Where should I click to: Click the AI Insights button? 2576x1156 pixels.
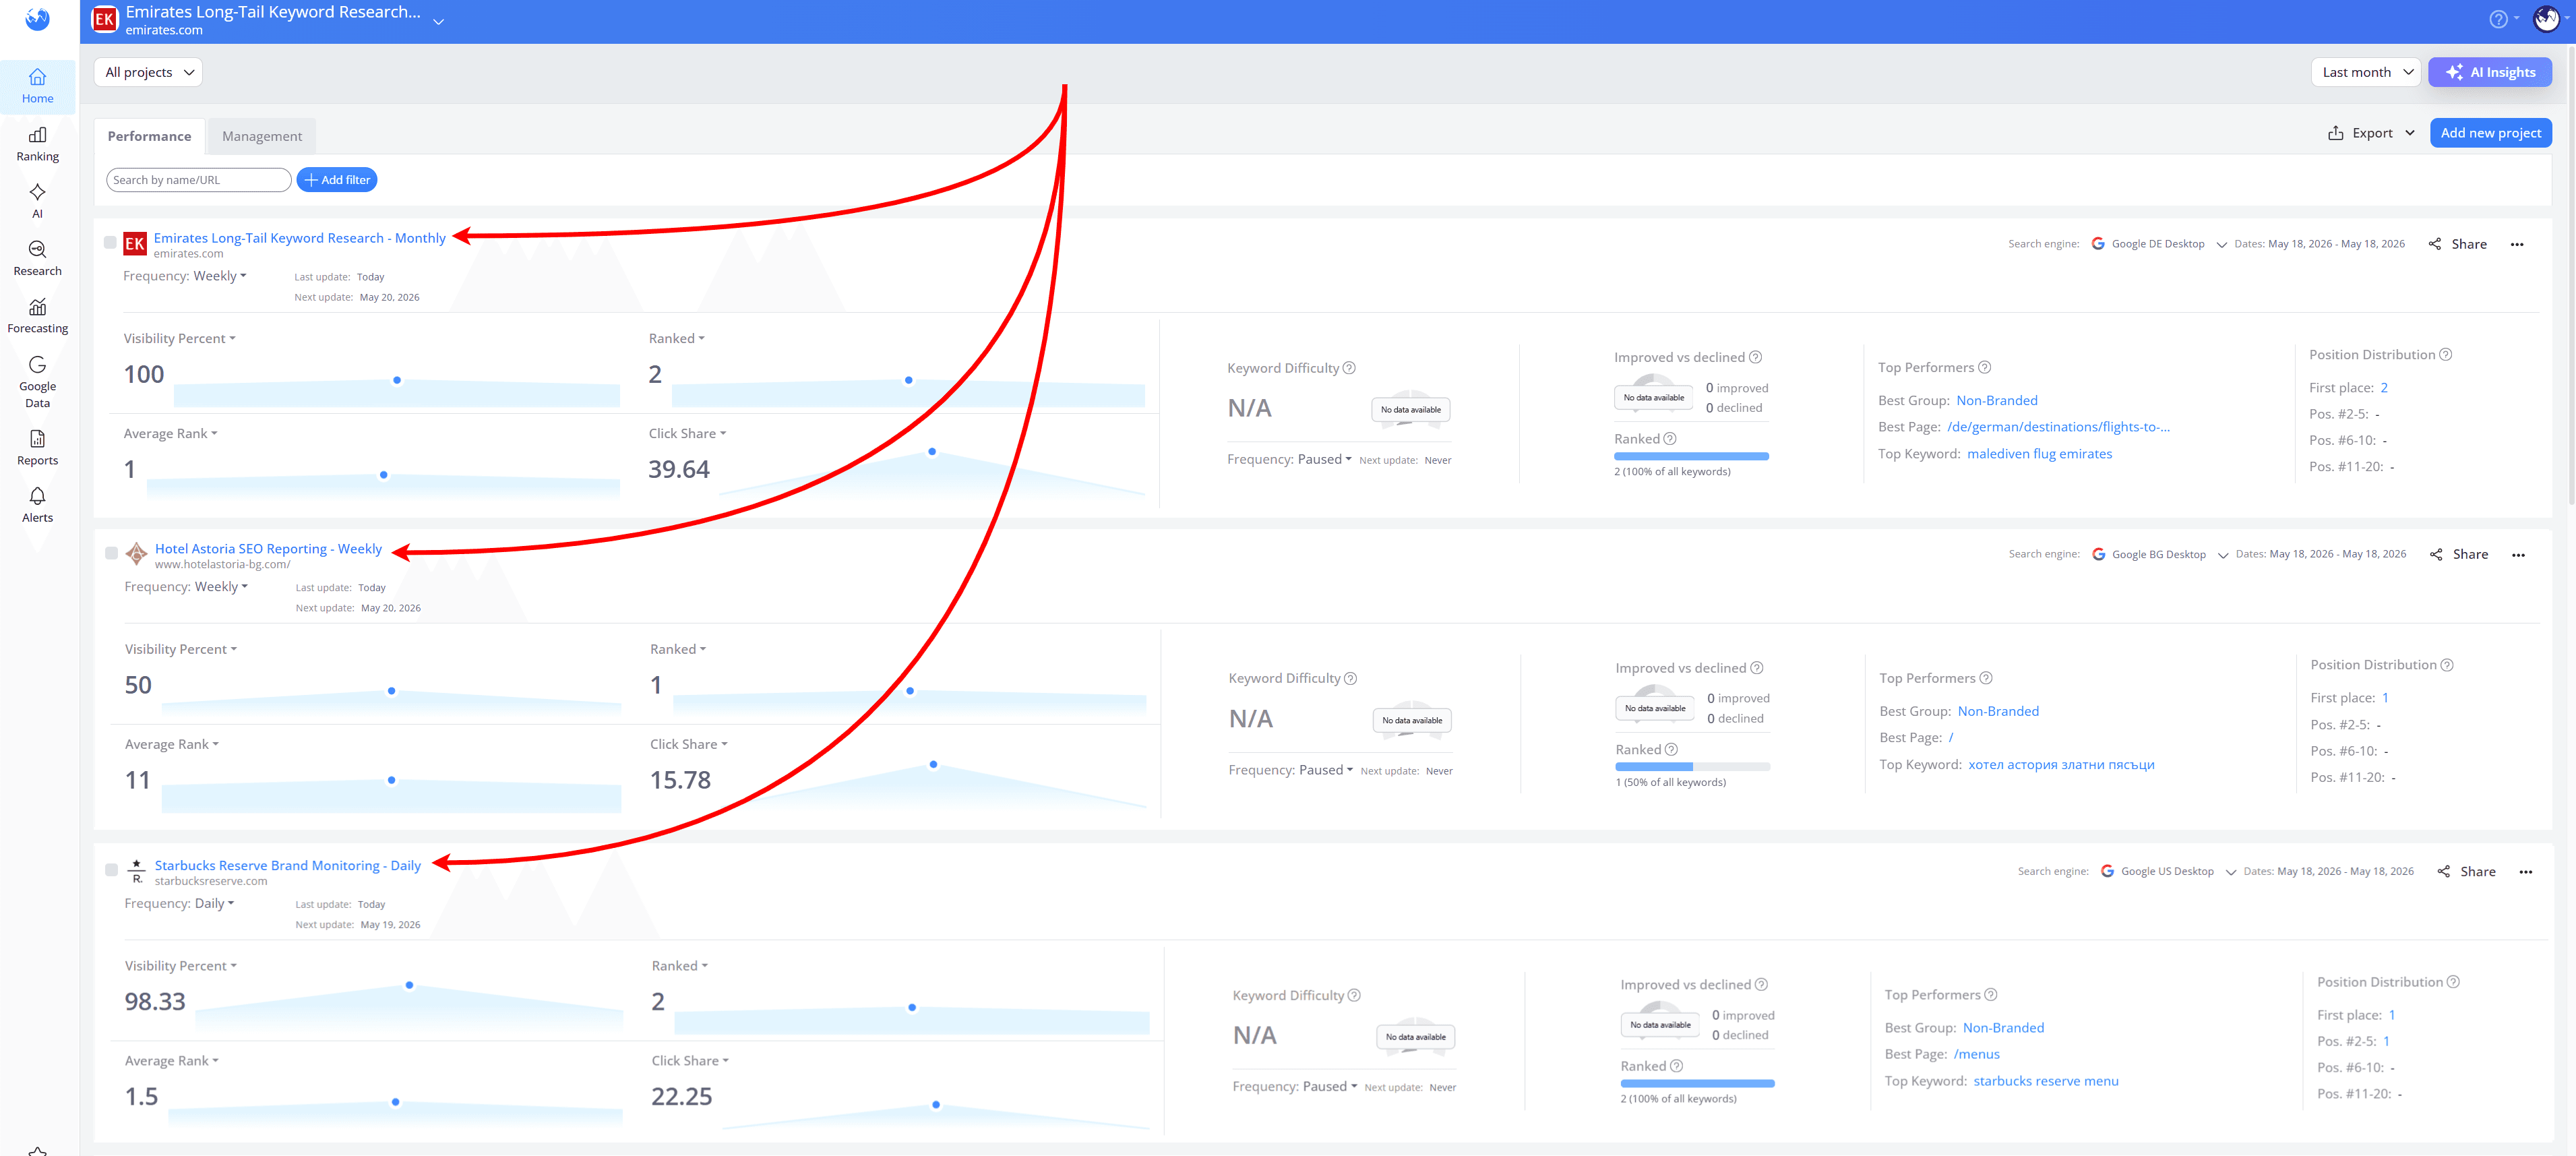coord(2489,72)
